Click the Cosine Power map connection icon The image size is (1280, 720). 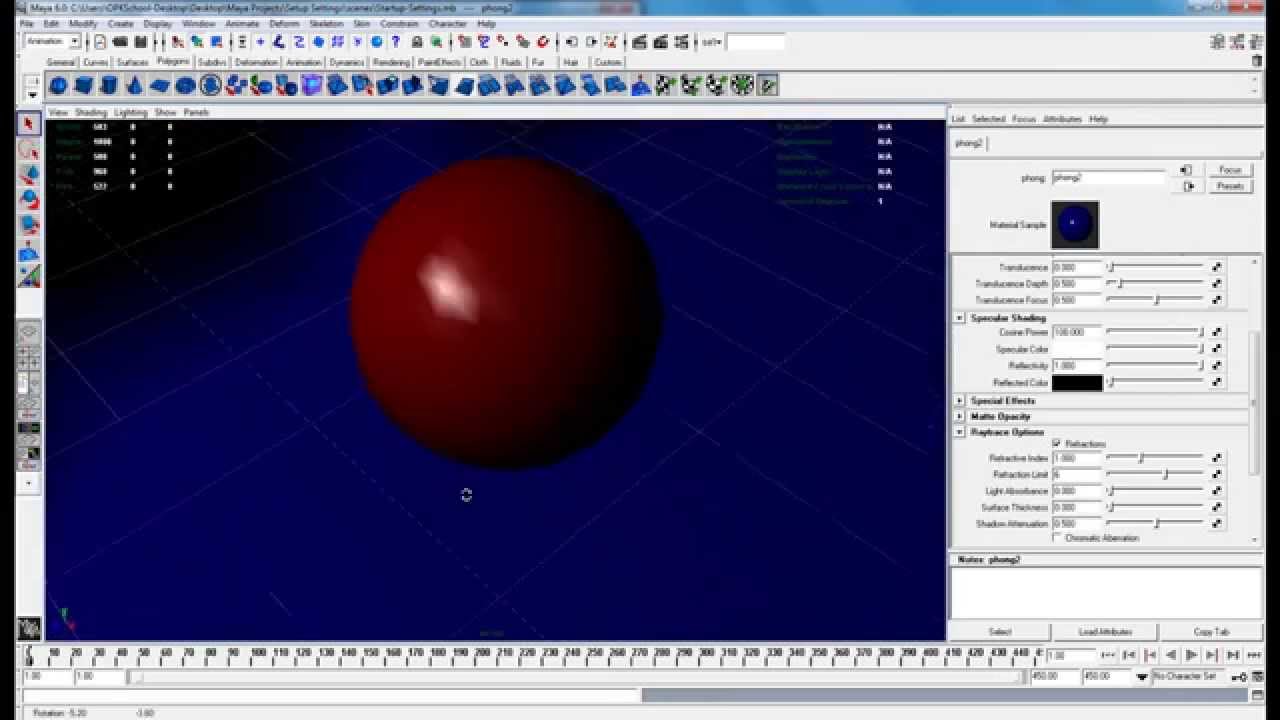[x=1217, y=332]
